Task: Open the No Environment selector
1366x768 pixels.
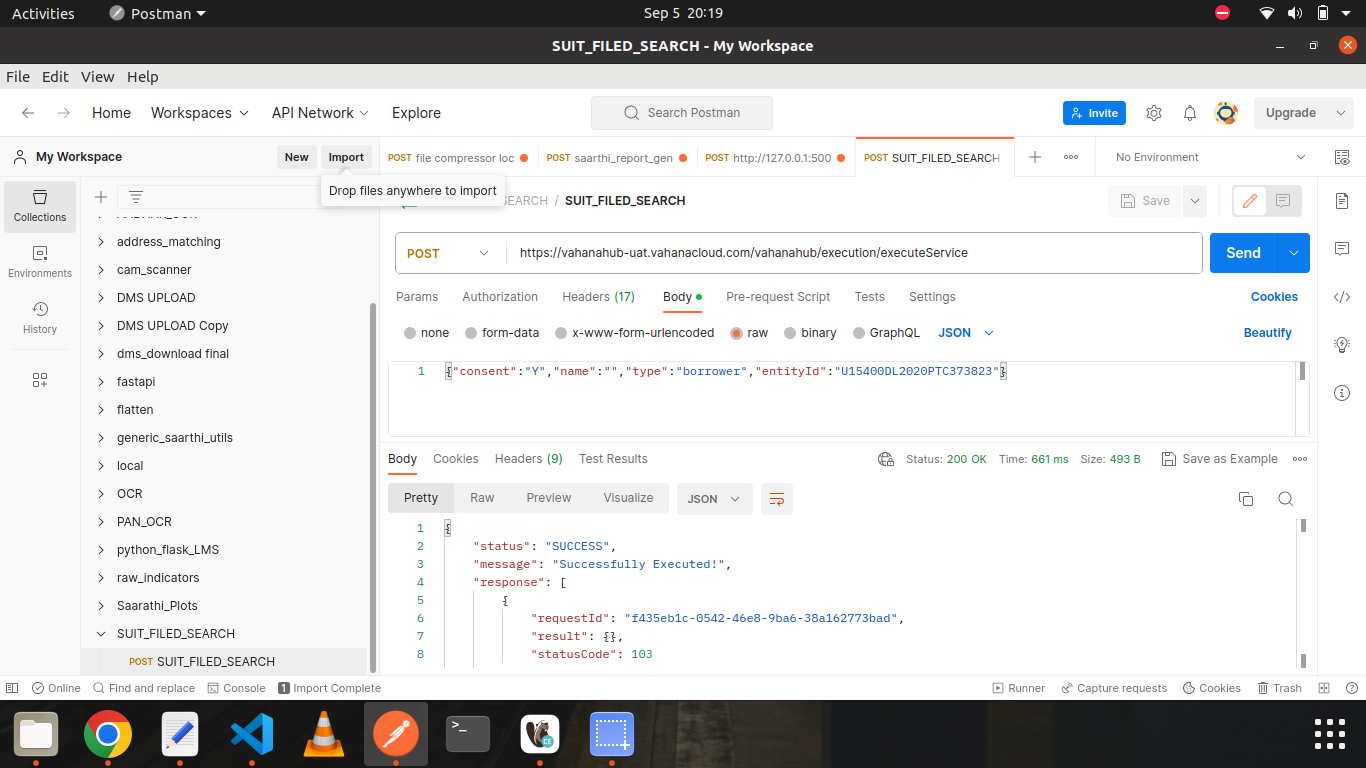Action: coord(1211,157)
